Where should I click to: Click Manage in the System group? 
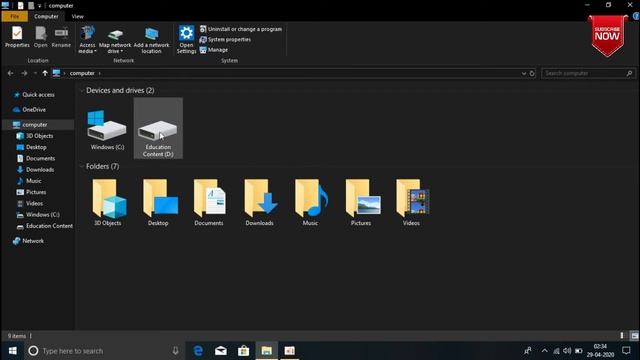pyautogui.click(x=214, y=50)
